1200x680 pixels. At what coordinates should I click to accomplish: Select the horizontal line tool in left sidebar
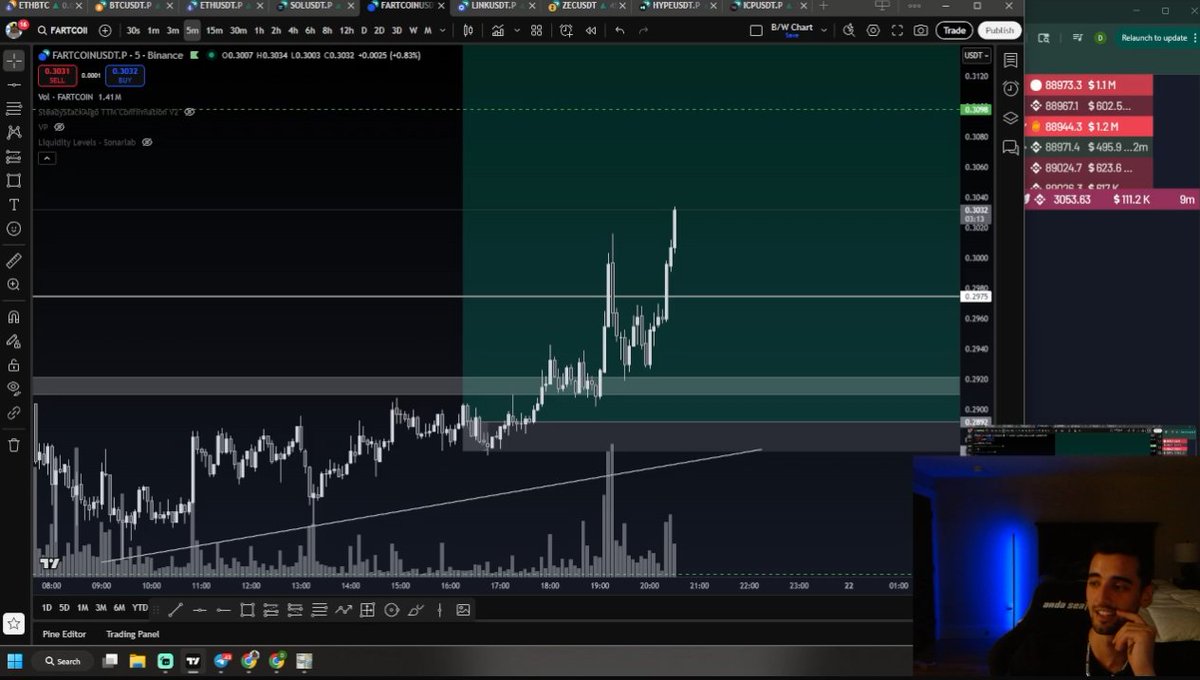(x=14, y=85)
